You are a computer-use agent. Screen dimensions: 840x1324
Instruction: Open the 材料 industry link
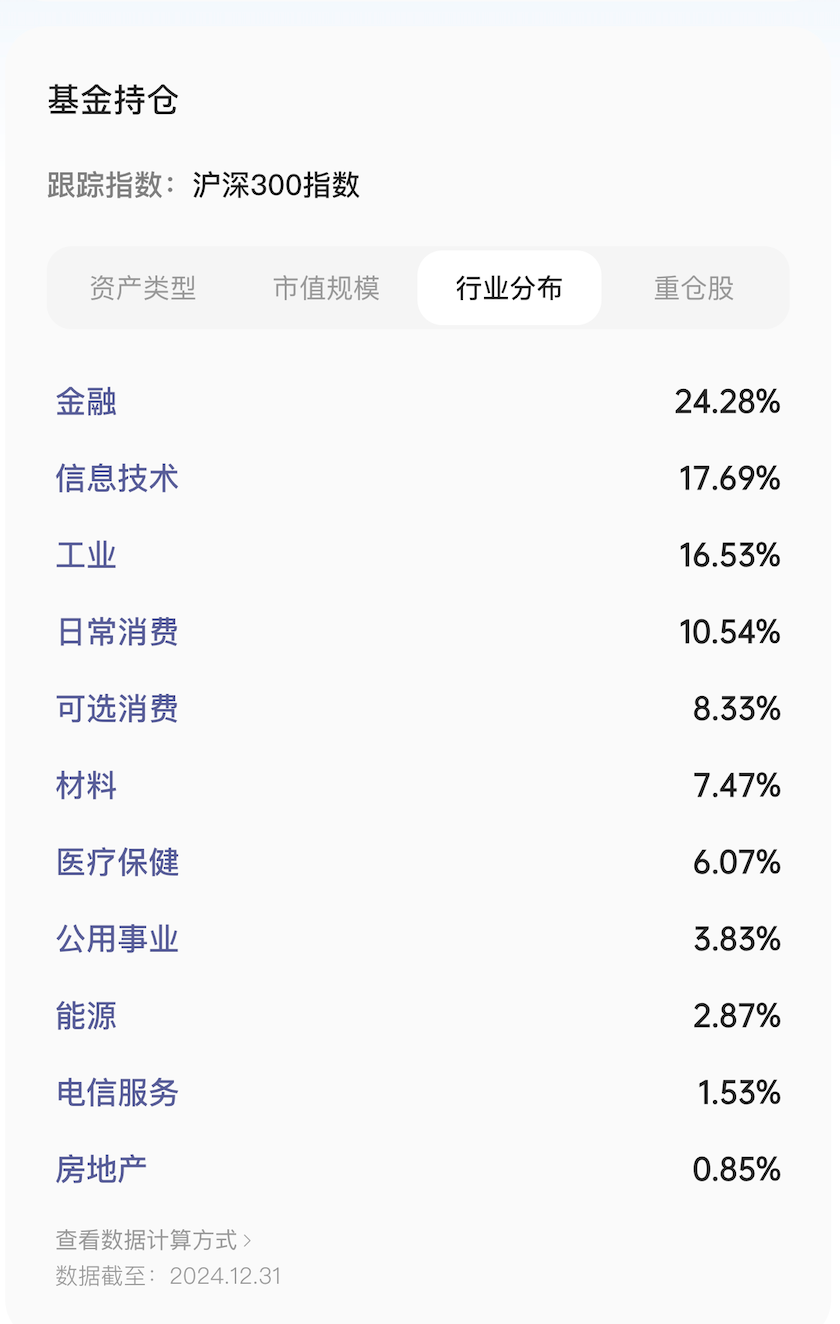(x=86, y=785)
